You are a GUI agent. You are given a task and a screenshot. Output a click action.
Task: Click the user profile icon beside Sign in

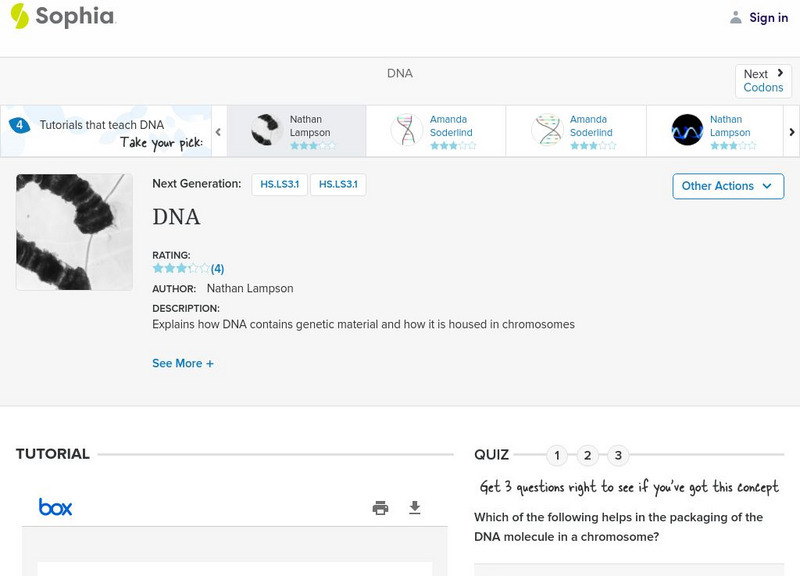[736, 17]
